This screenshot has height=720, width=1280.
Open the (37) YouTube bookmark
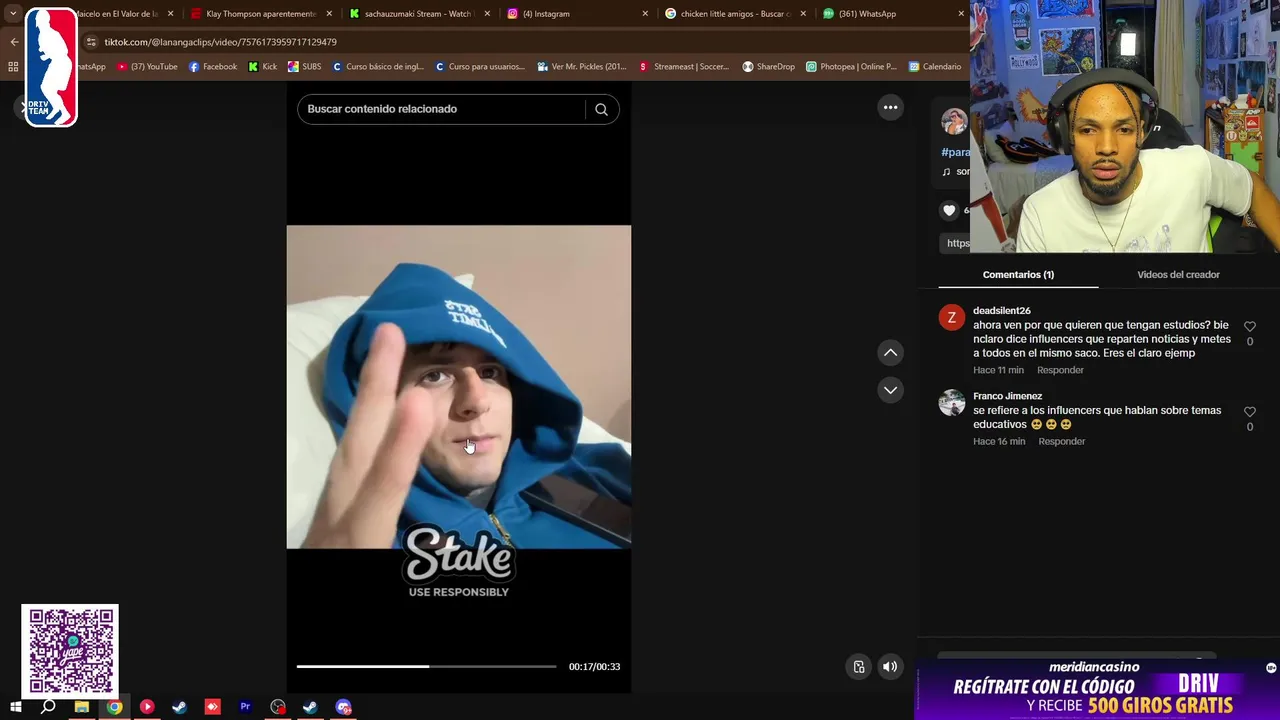point(147,67)
